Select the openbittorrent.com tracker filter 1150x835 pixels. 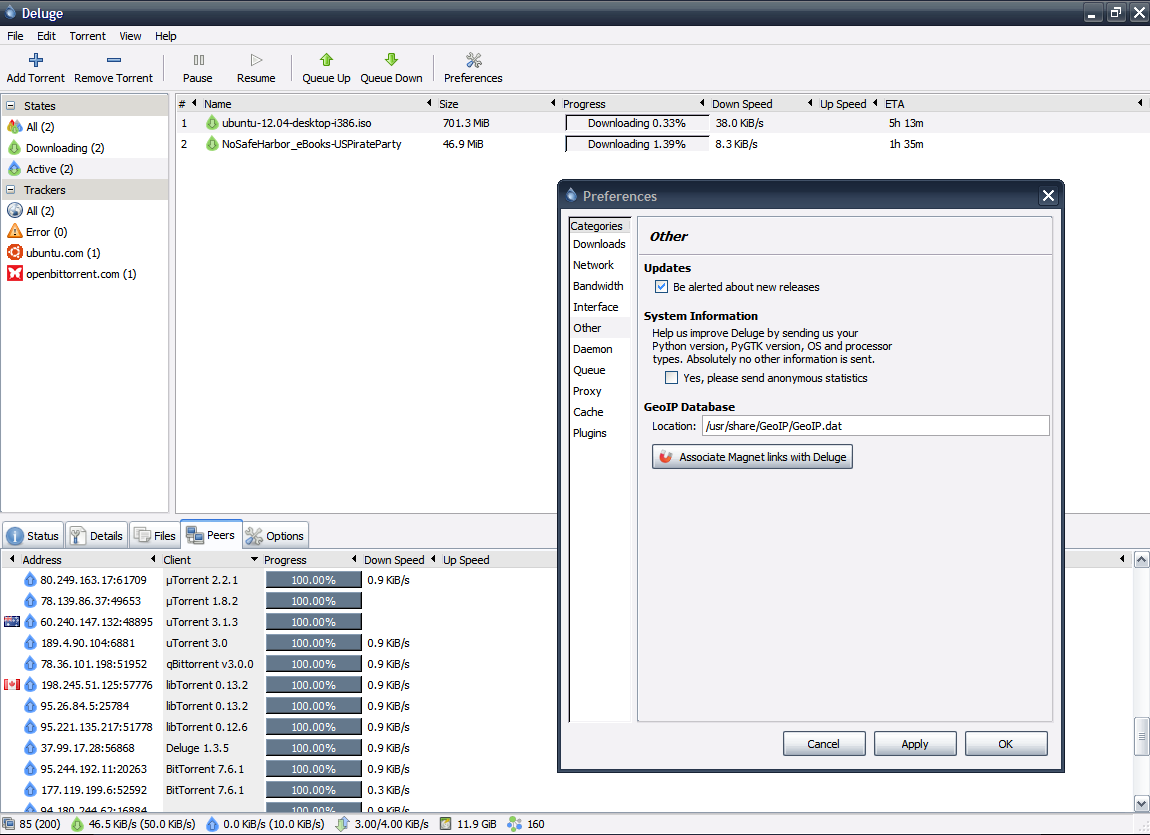[x=81, y=274]
